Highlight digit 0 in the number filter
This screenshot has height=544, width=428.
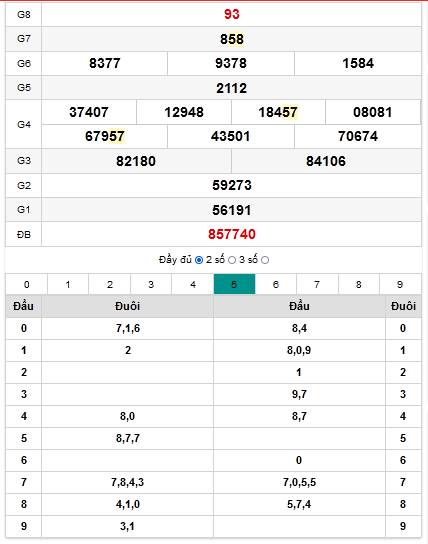point(26,284)
